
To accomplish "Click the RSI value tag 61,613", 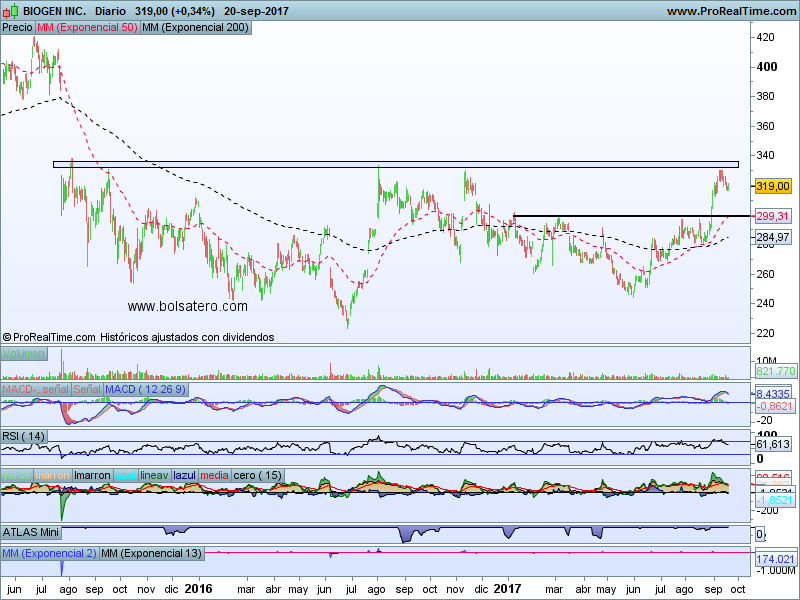I will pyautogui.click(x=774, y=443).
